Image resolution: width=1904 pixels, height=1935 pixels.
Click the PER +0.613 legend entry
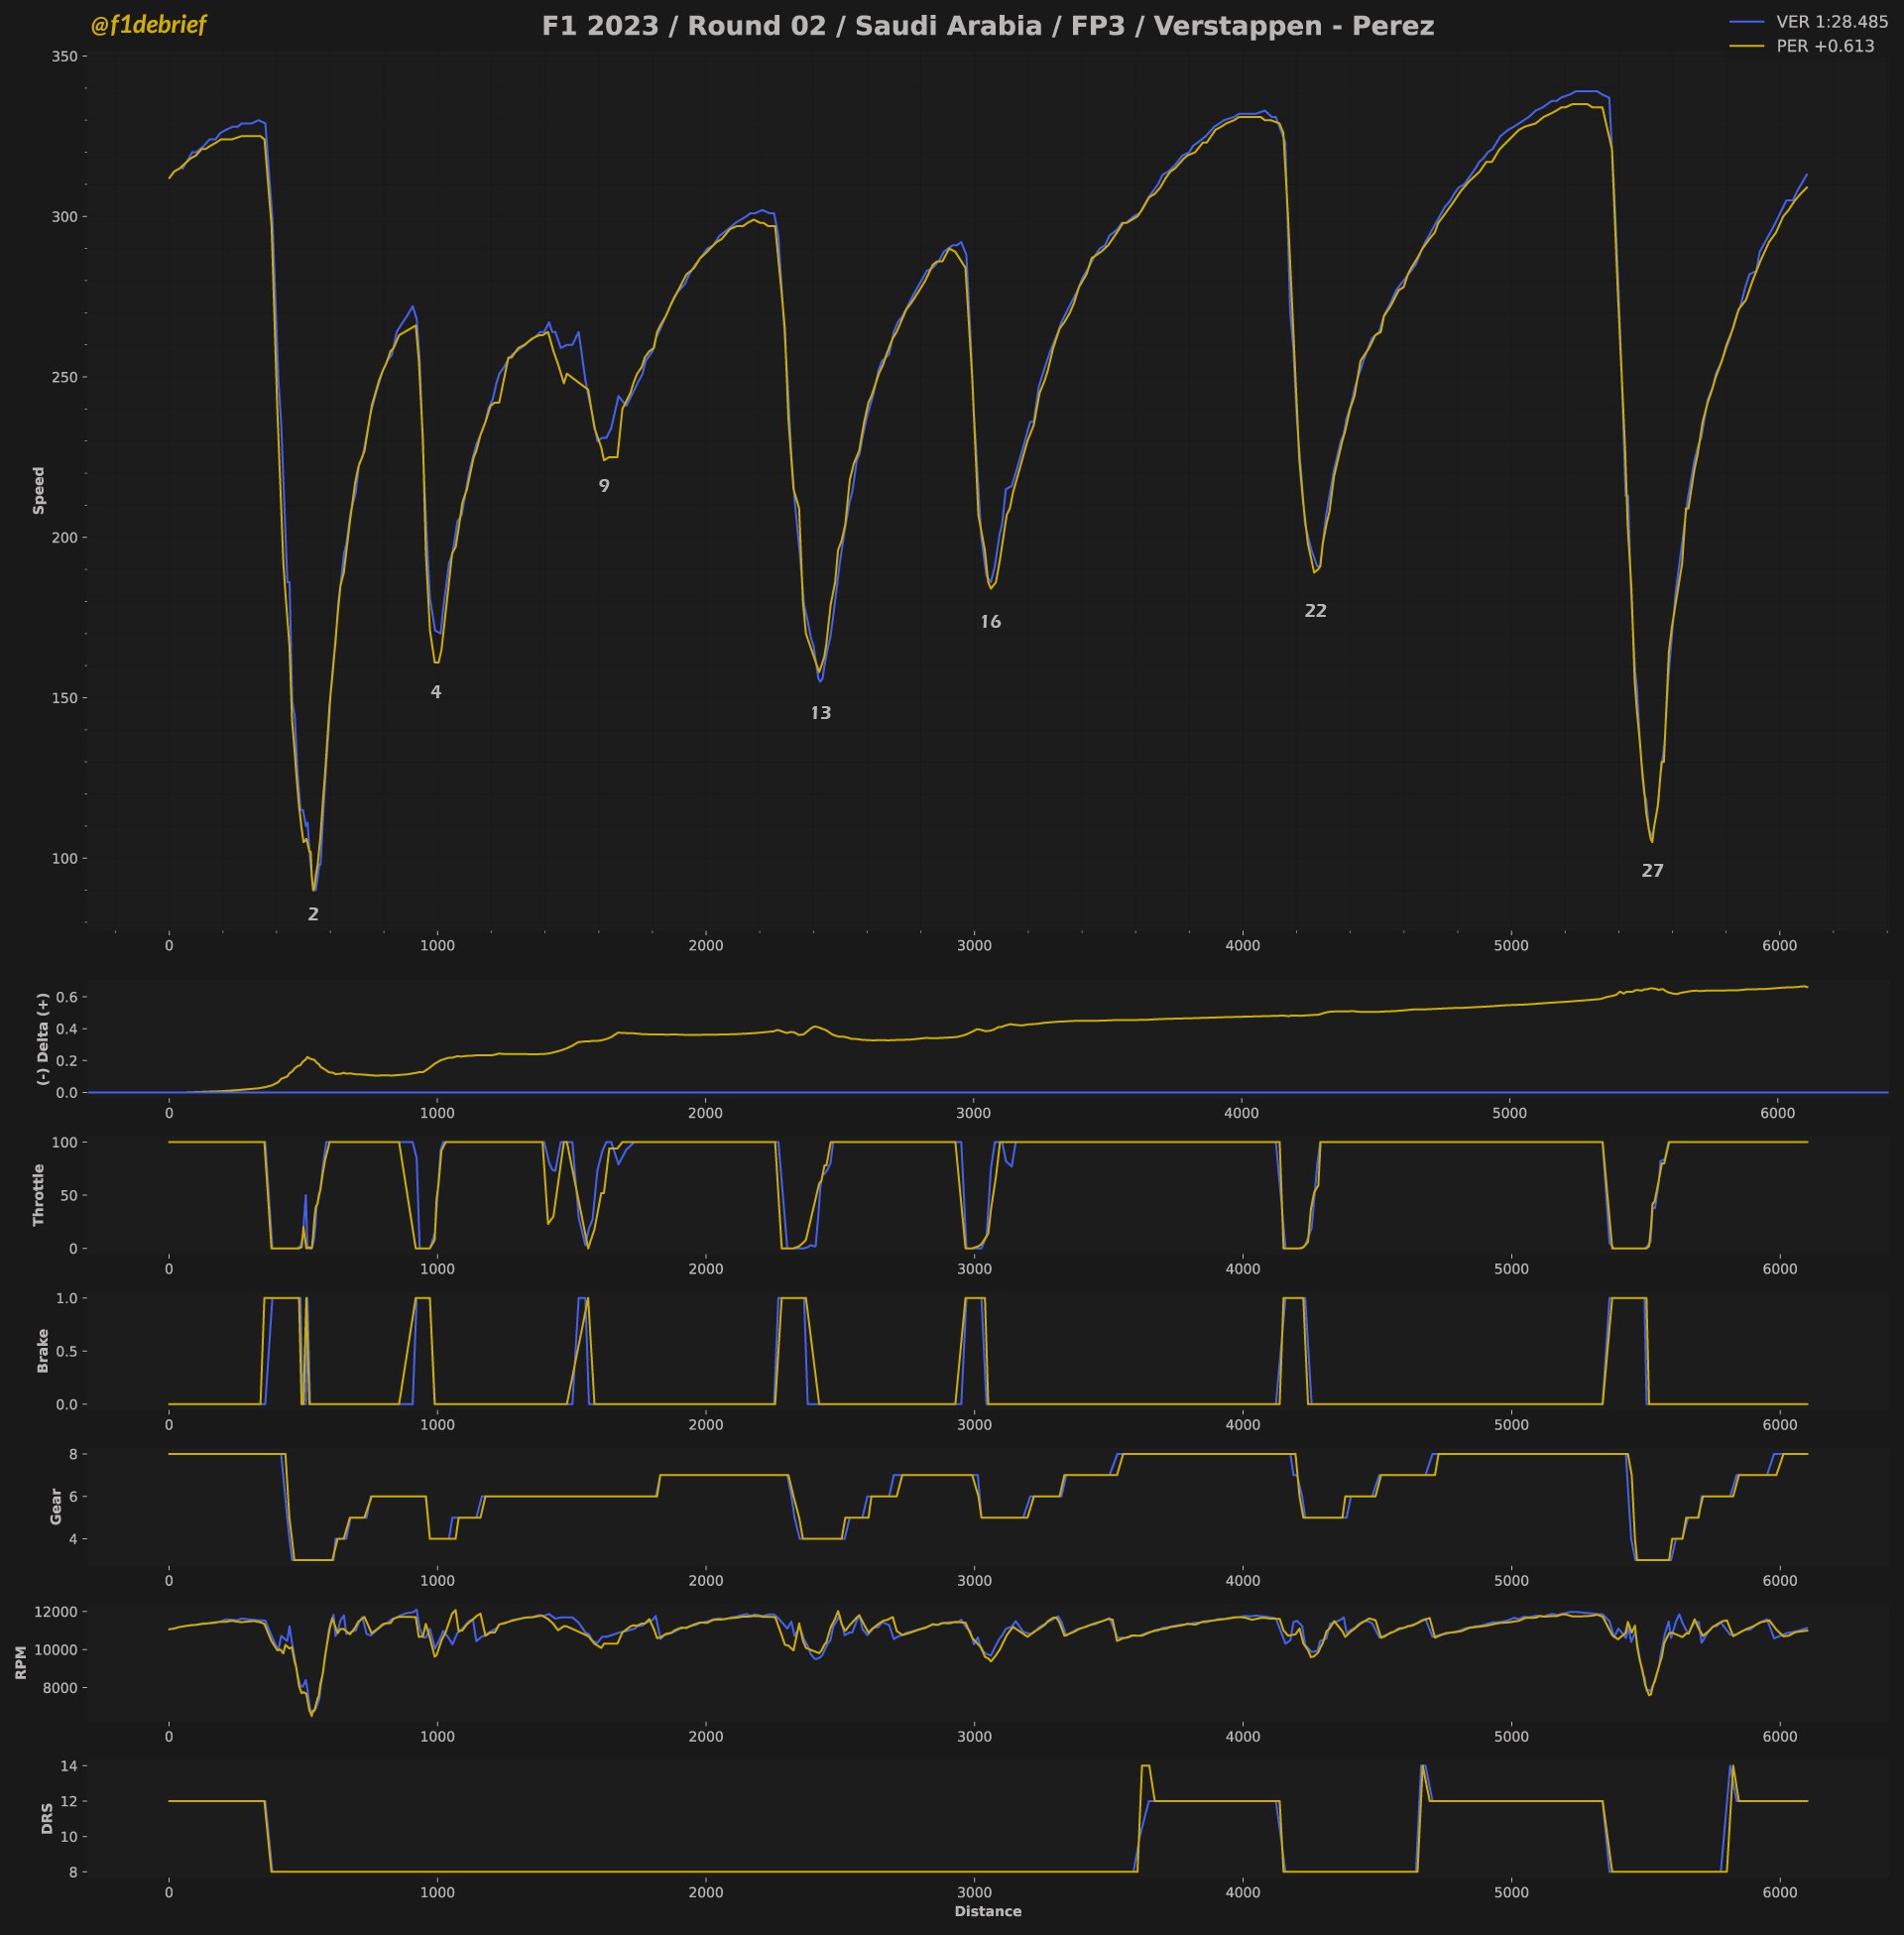tap(1824, 46)
